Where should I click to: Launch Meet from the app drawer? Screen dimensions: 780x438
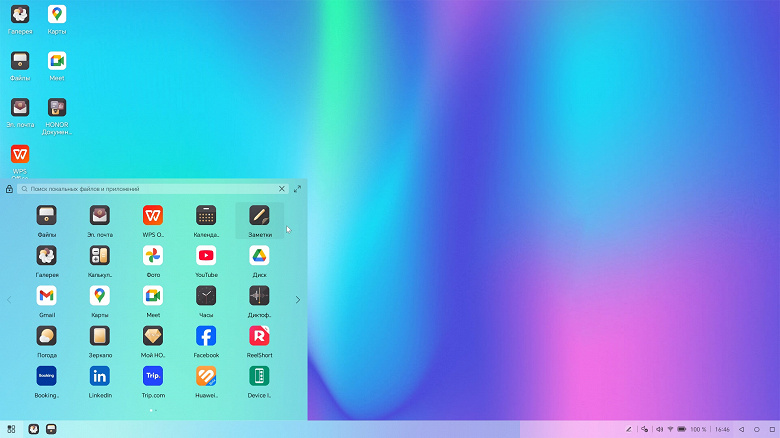153,296
